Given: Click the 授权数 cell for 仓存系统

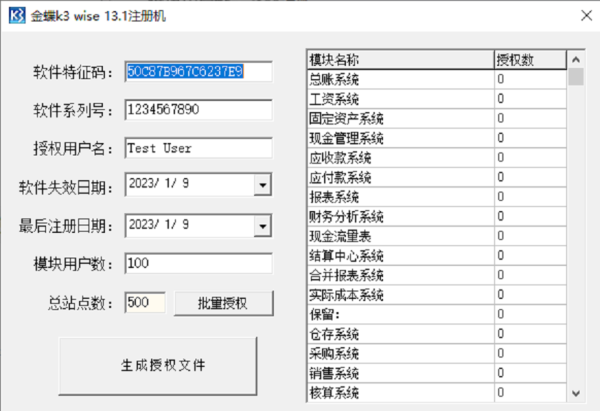Looking at the screenshot, I should point(530,334).
